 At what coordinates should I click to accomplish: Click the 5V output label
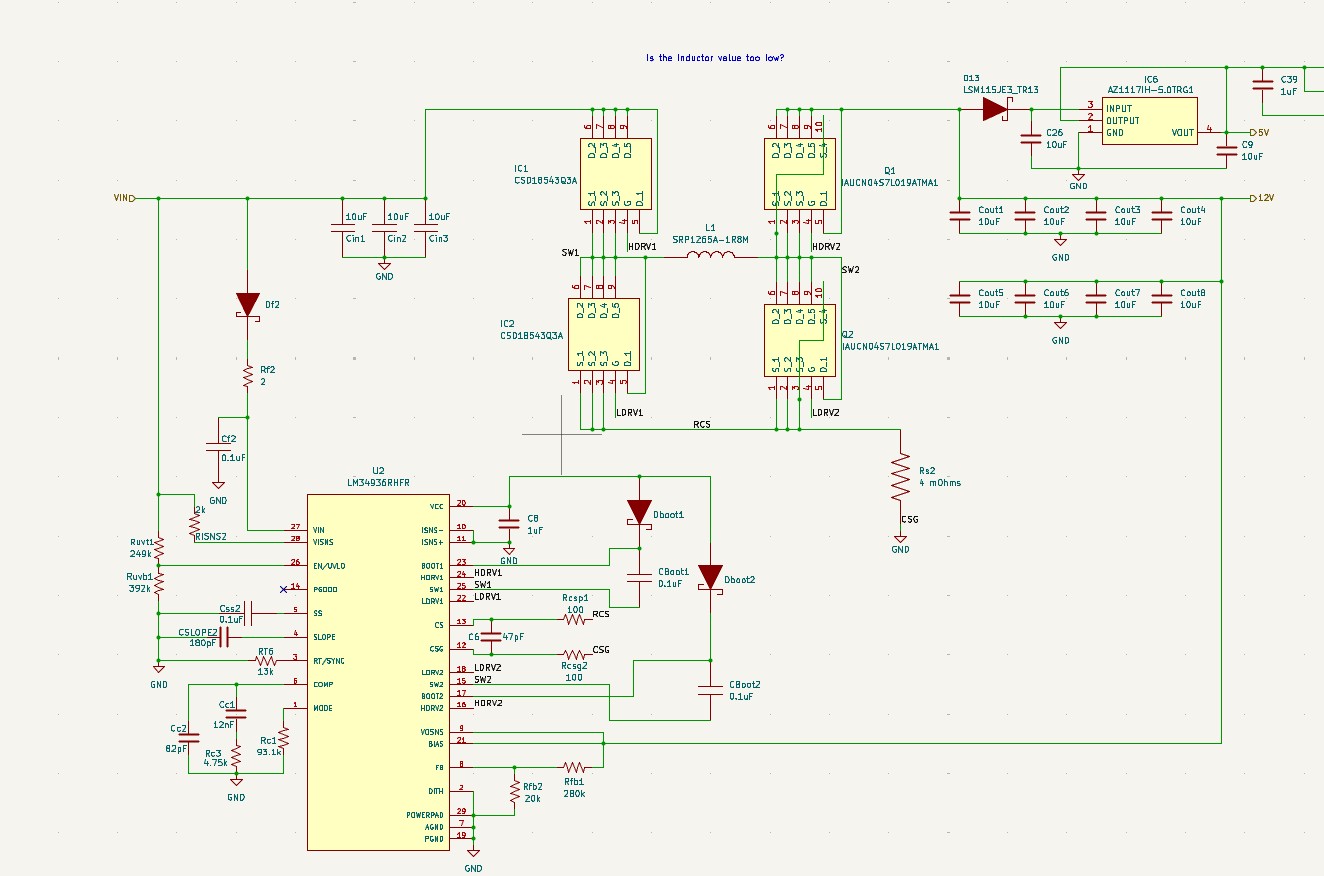[x=1260, y=132]
